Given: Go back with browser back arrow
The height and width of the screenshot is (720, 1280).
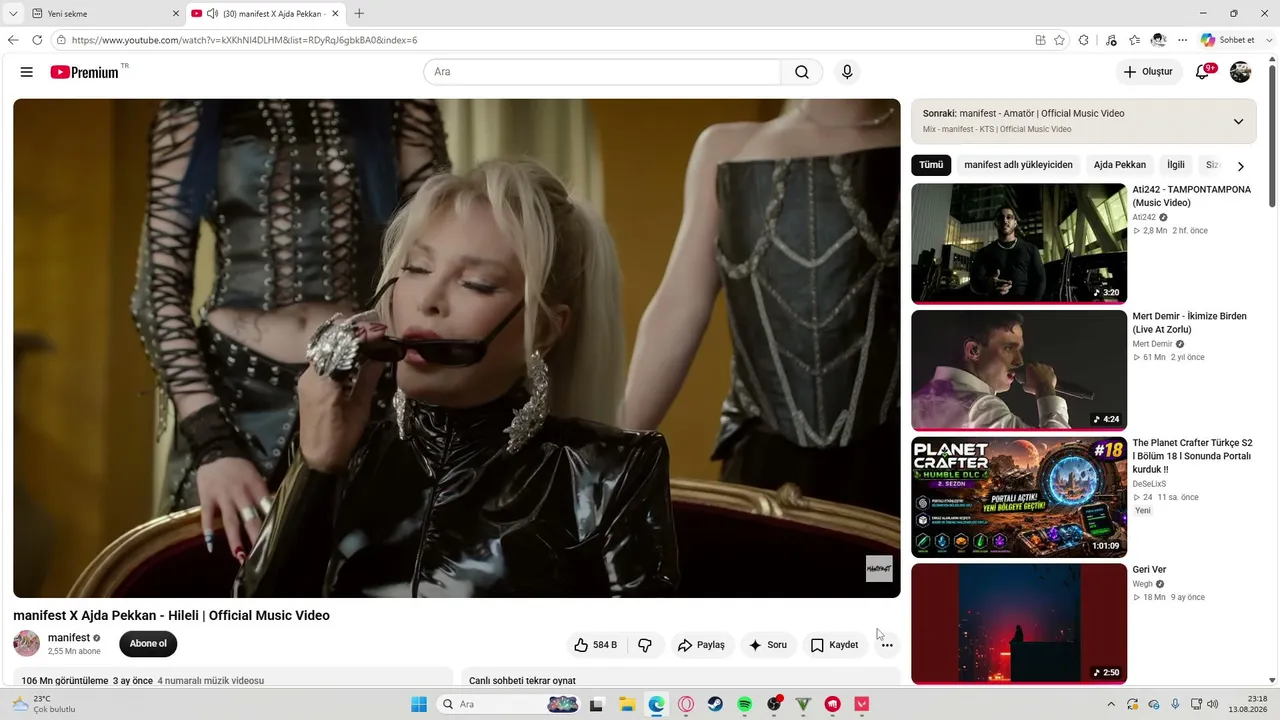Looking at the screenshot, I should pyautogui.click(x=13, y=40).
